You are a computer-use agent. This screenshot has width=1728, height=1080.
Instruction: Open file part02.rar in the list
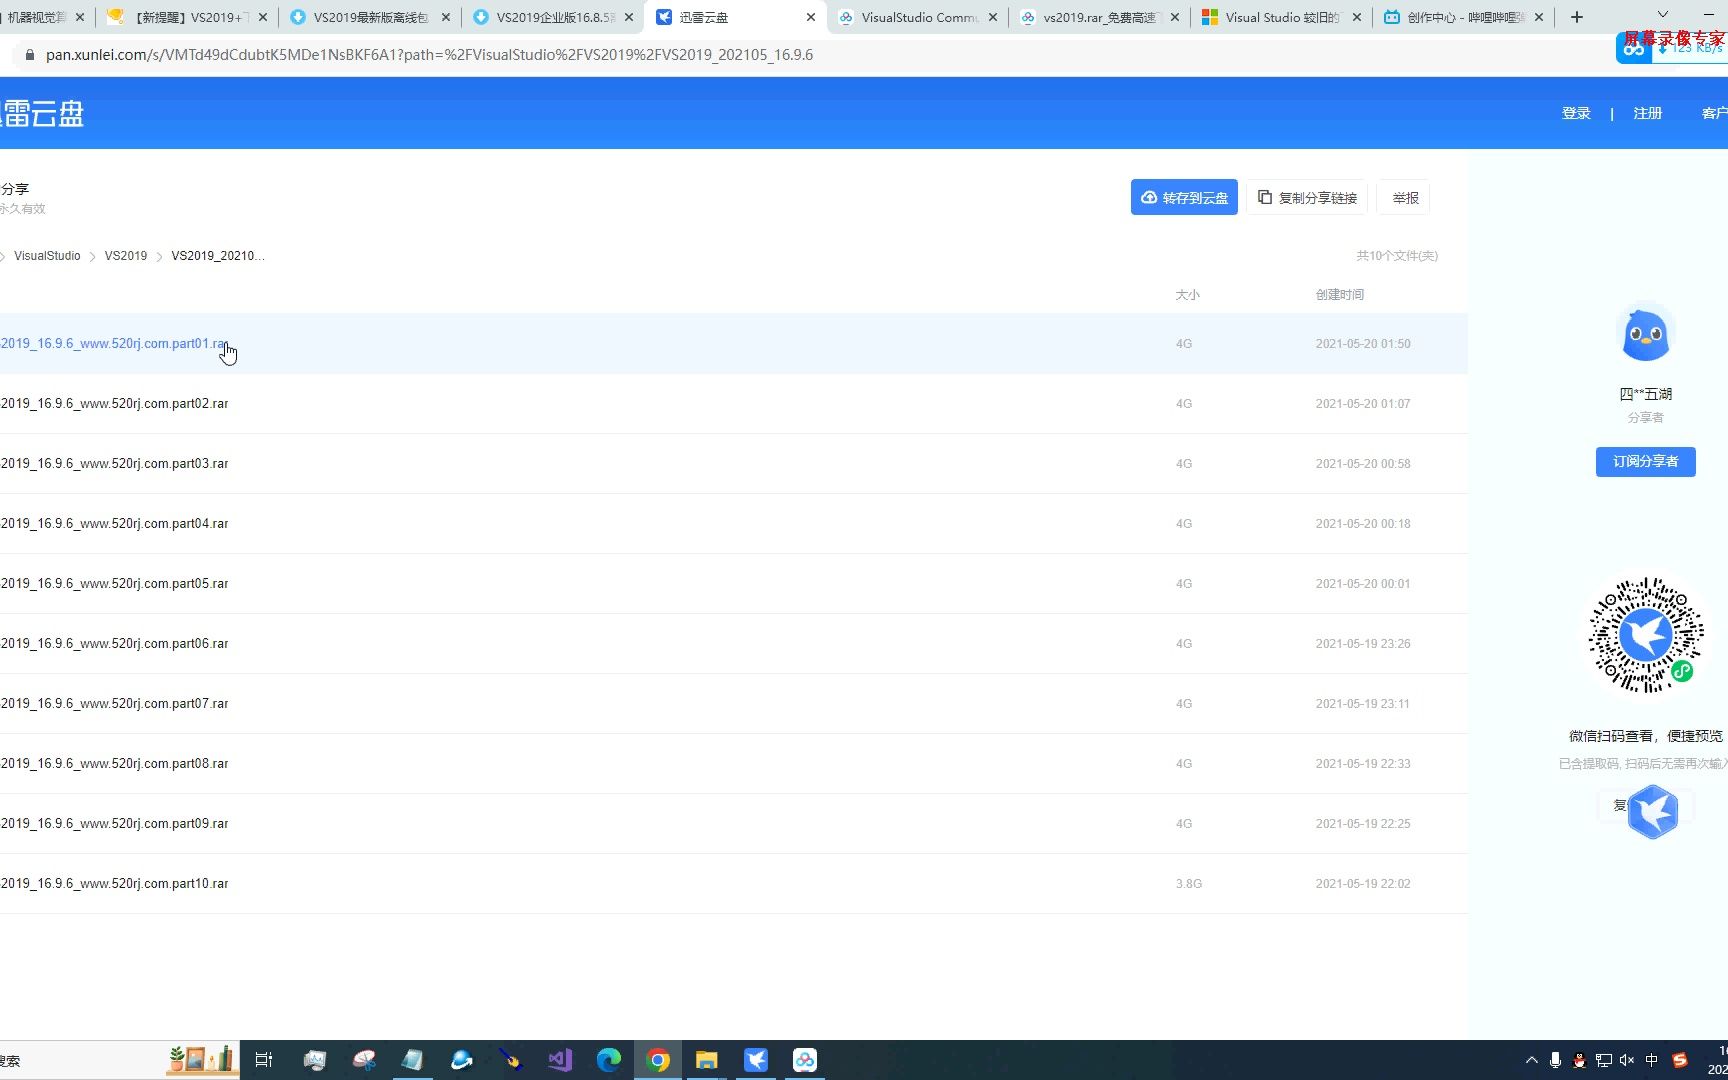click(x=114, y=403)
